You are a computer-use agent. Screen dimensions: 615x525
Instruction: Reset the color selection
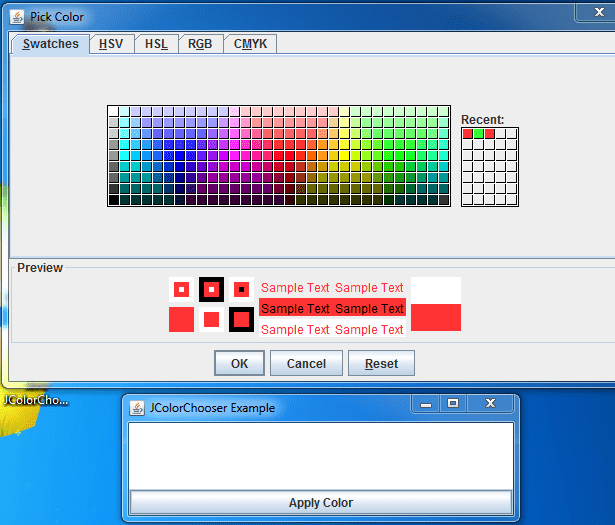tap(381, 364)
